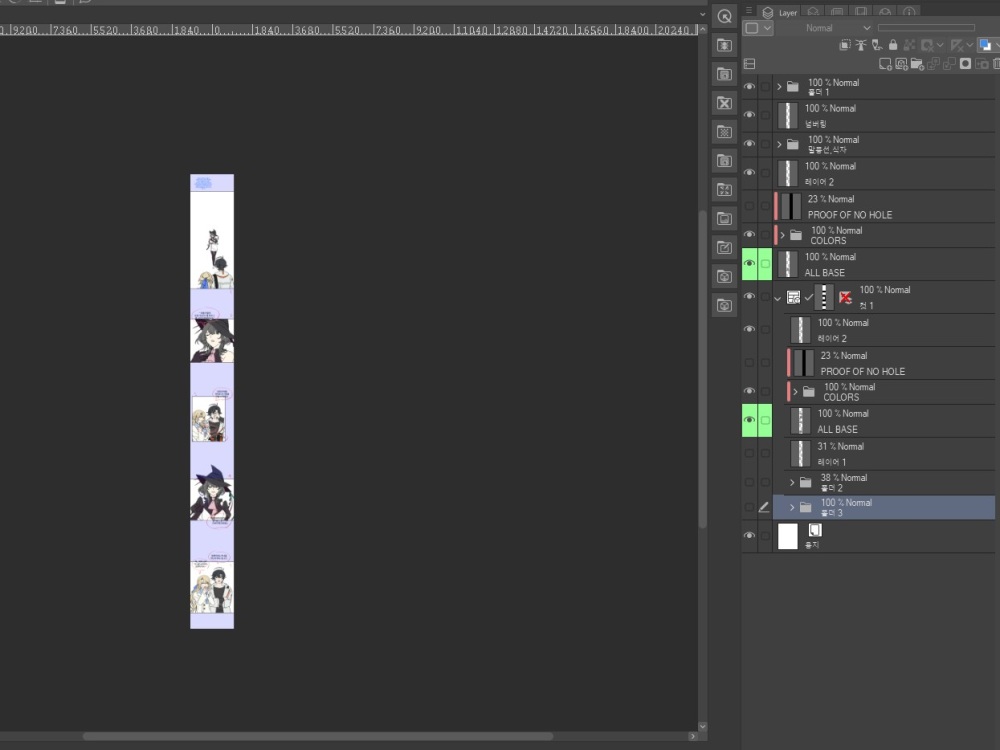Select the 용지 paper layer

[x=884, y=536]
